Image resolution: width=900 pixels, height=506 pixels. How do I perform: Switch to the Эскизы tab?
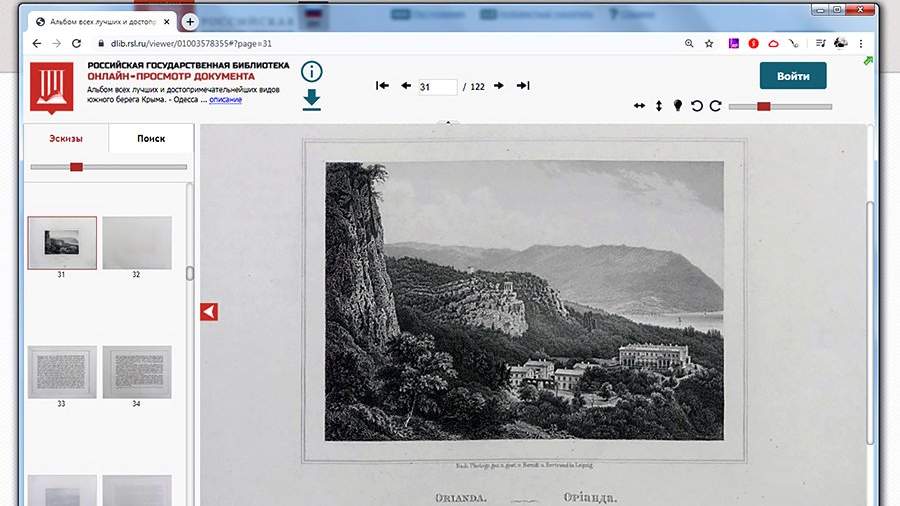66,139
